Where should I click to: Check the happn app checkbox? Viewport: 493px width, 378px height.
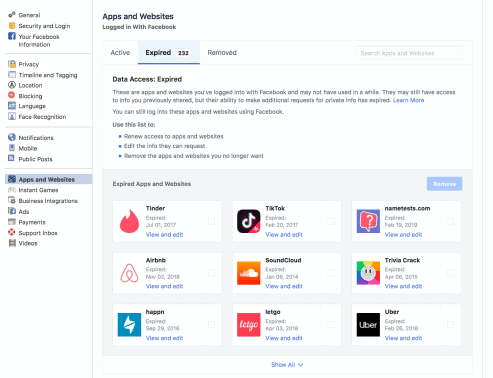click(211, 325)
